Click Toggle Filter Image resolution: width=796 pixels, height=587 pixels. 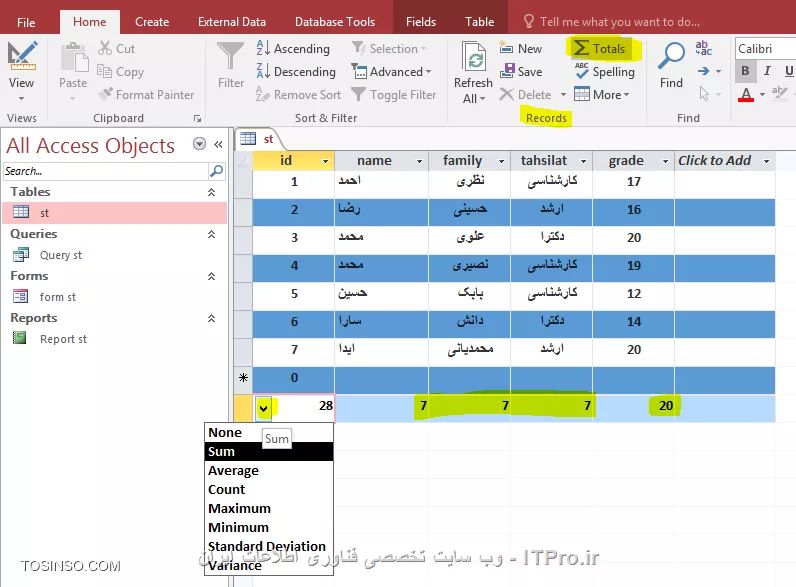394,94
